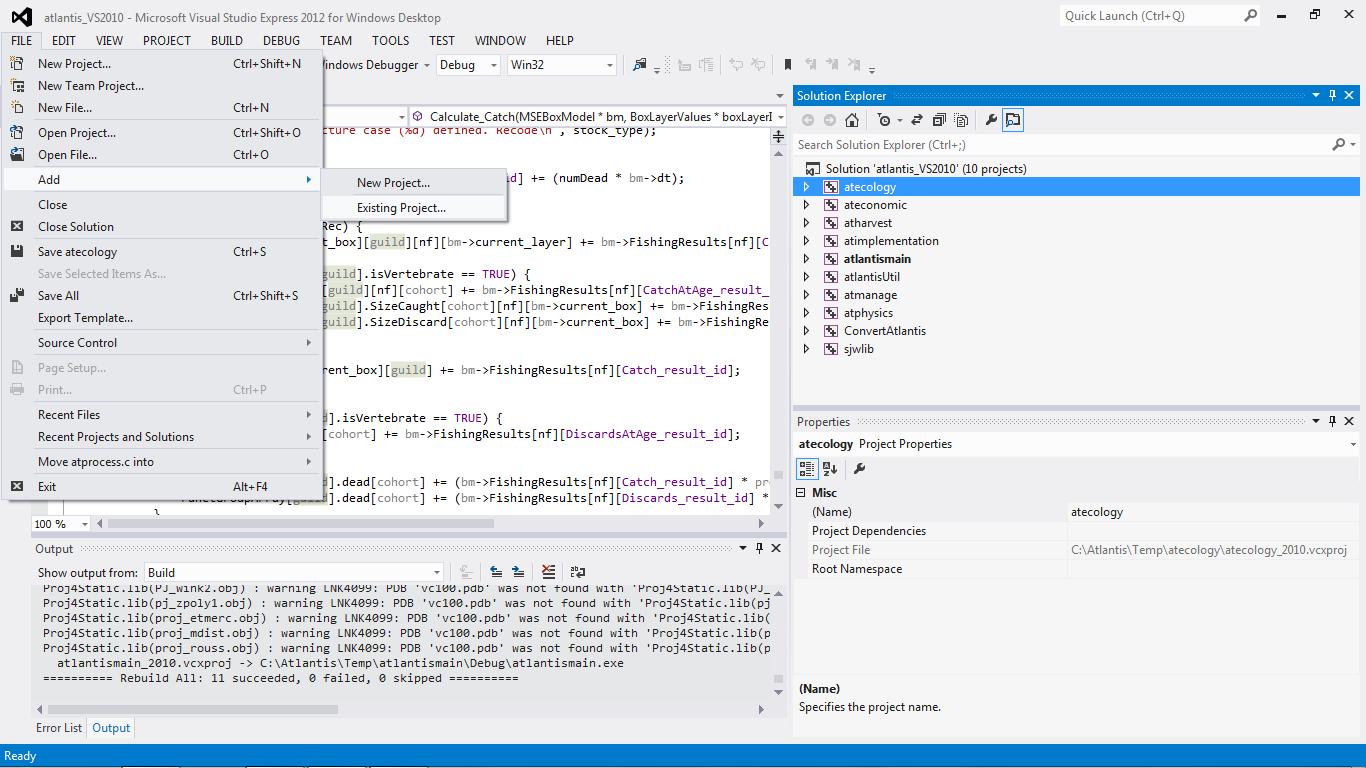Image resolution: width=1366 pixels, height=768 pixels.
Task: Choose Existing Project from Add submenu
Action: pyautogui.click(x=401, y=208)
